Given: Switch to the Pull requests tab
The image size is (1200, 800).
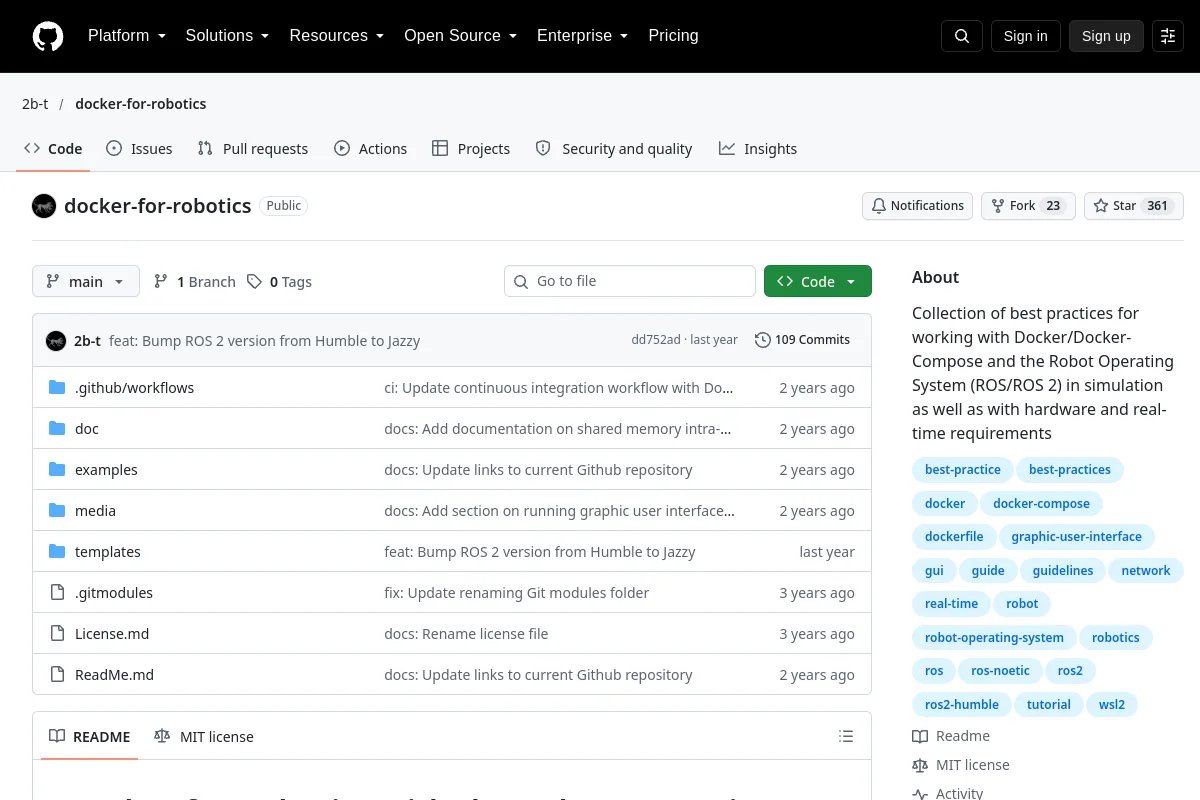Looking at the screenshot, I should tap(253, 149).
